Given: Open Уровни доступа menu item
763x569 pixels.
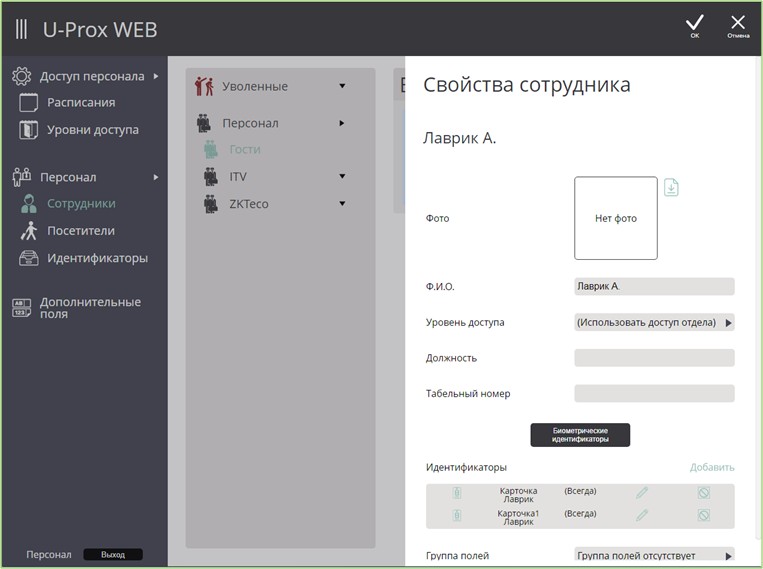Looking at the screenshot, I should [92, 130].
